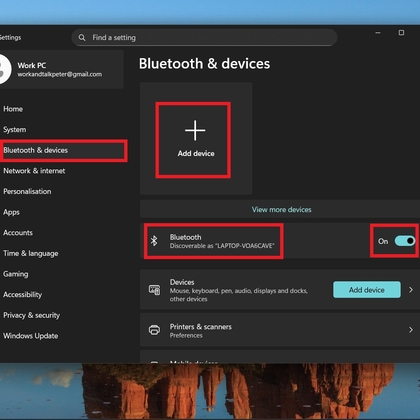Click the user avatar picture
Screen dimensions: 420x420
pos(5,69)
